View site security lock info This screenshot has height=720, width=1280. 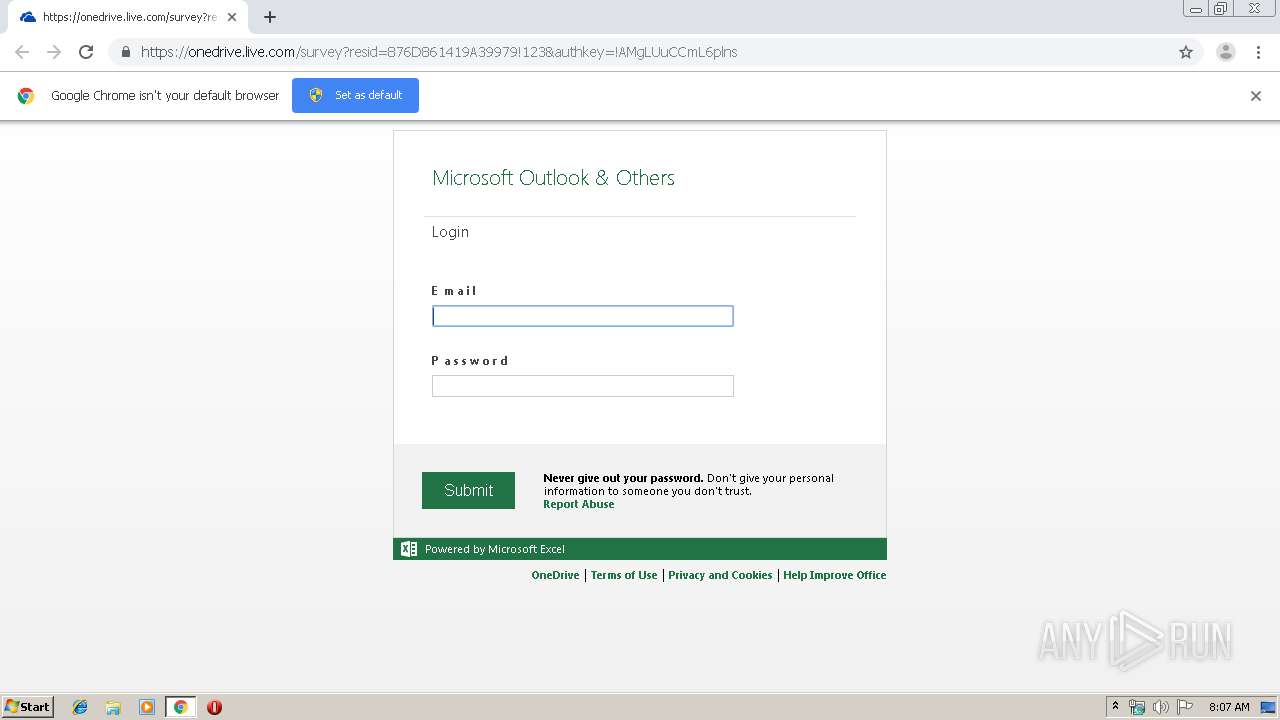(x=125, y=52)
